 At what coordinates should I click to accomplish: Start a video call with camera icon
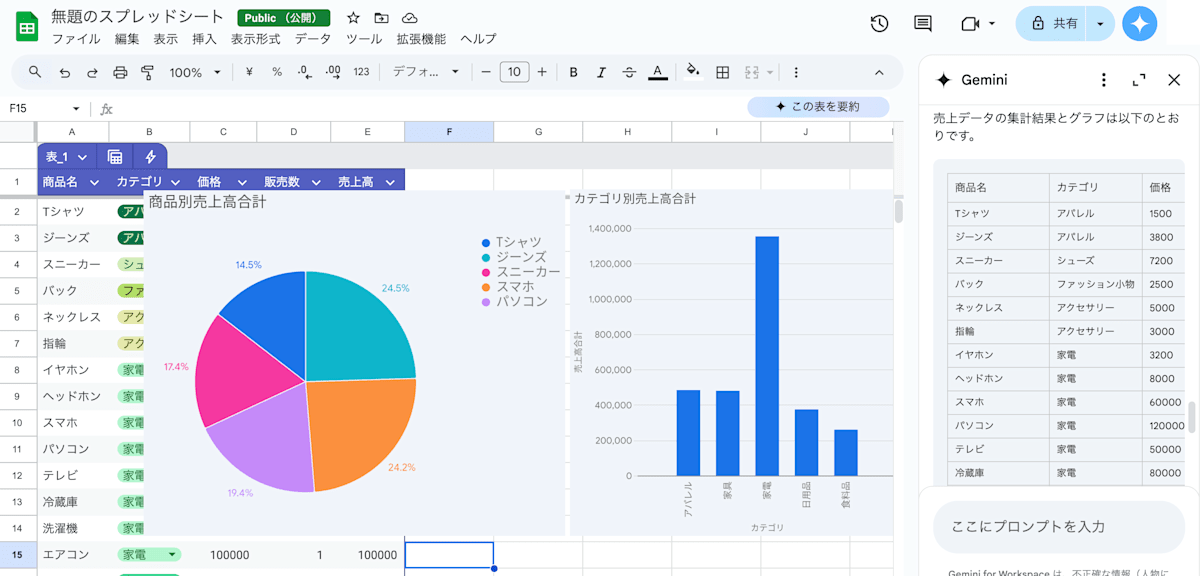[969, 23]
